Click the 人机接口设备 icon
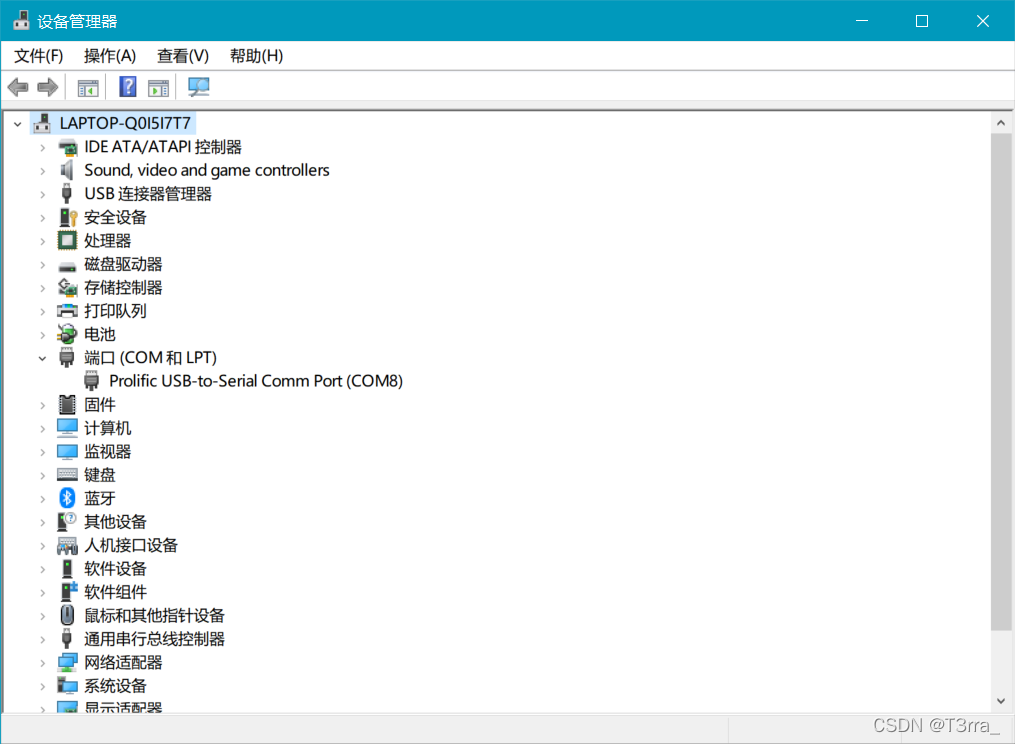The image size is (1015, 744). tap(67, 546)
